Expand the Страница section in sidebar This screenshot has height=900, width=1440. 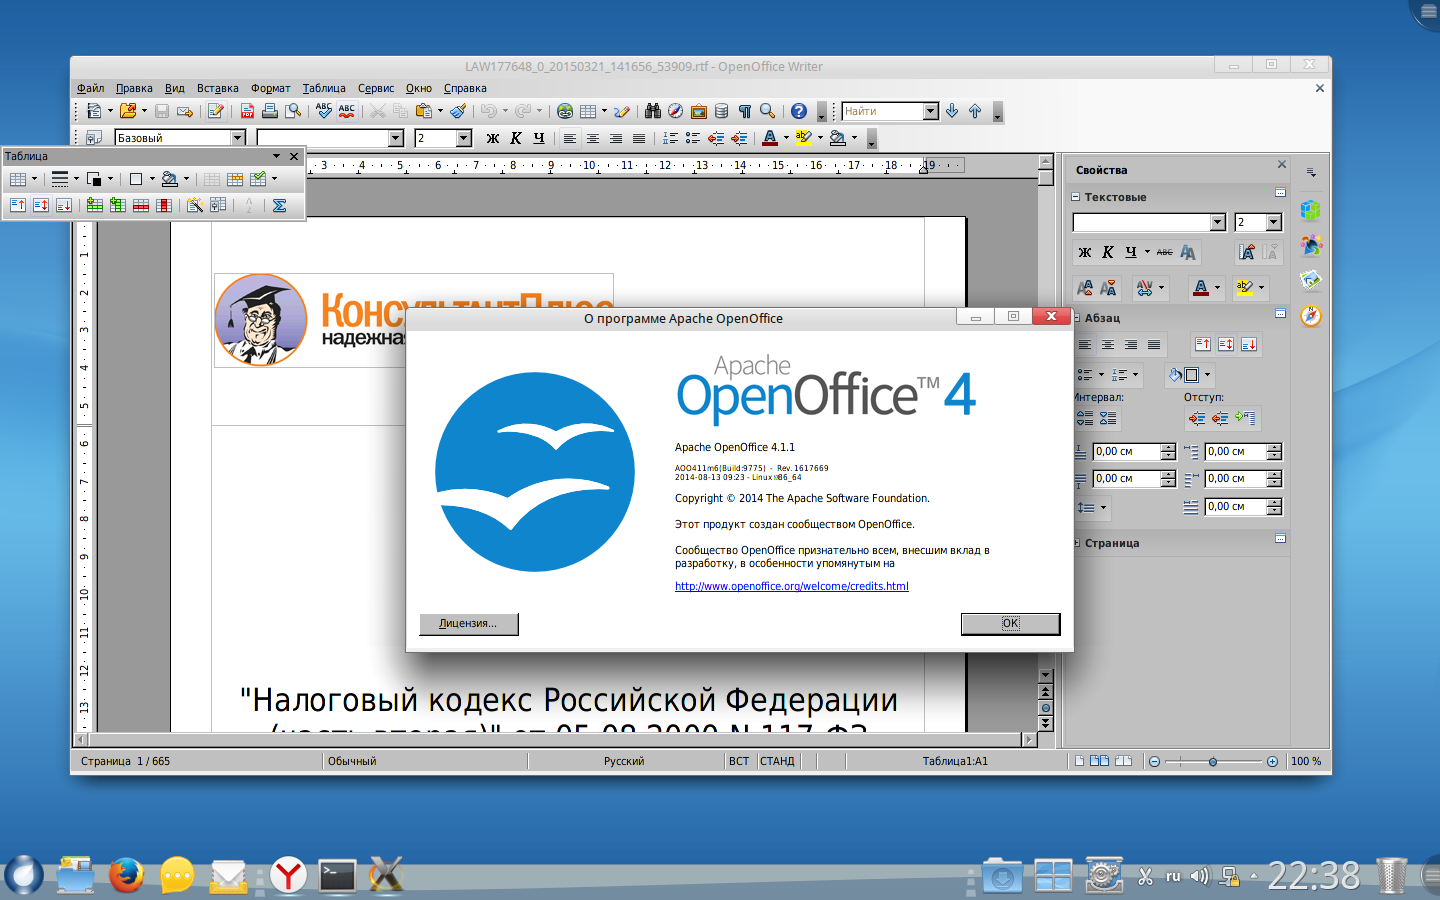(1076, 543)
